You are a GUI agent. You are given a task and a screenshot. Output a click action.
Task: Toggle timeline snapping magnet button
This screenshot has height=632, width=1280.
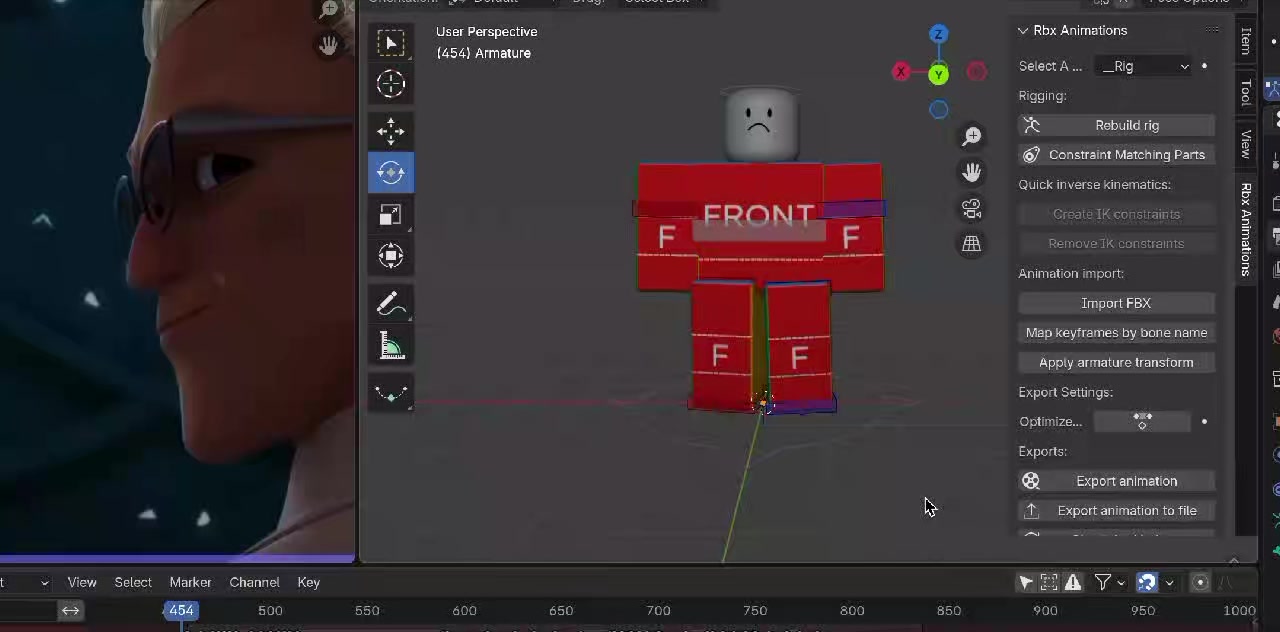(1146, 582)
